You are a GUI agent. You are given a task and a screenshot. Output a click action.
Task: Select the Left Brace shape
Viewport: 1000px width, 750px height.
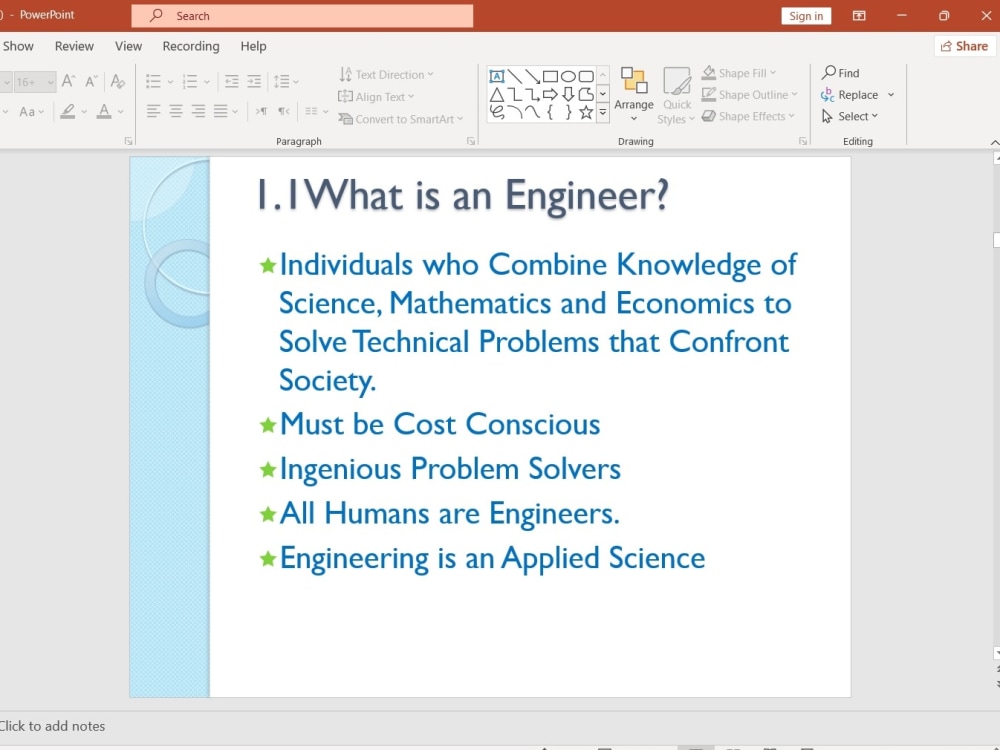point(550,113)
